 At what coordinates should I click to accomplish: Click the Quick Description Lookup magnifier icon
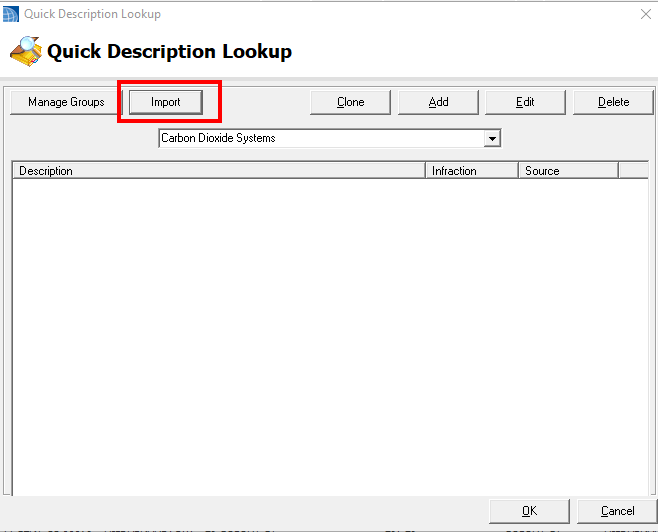pyautogui.click(x=26, y=52)
